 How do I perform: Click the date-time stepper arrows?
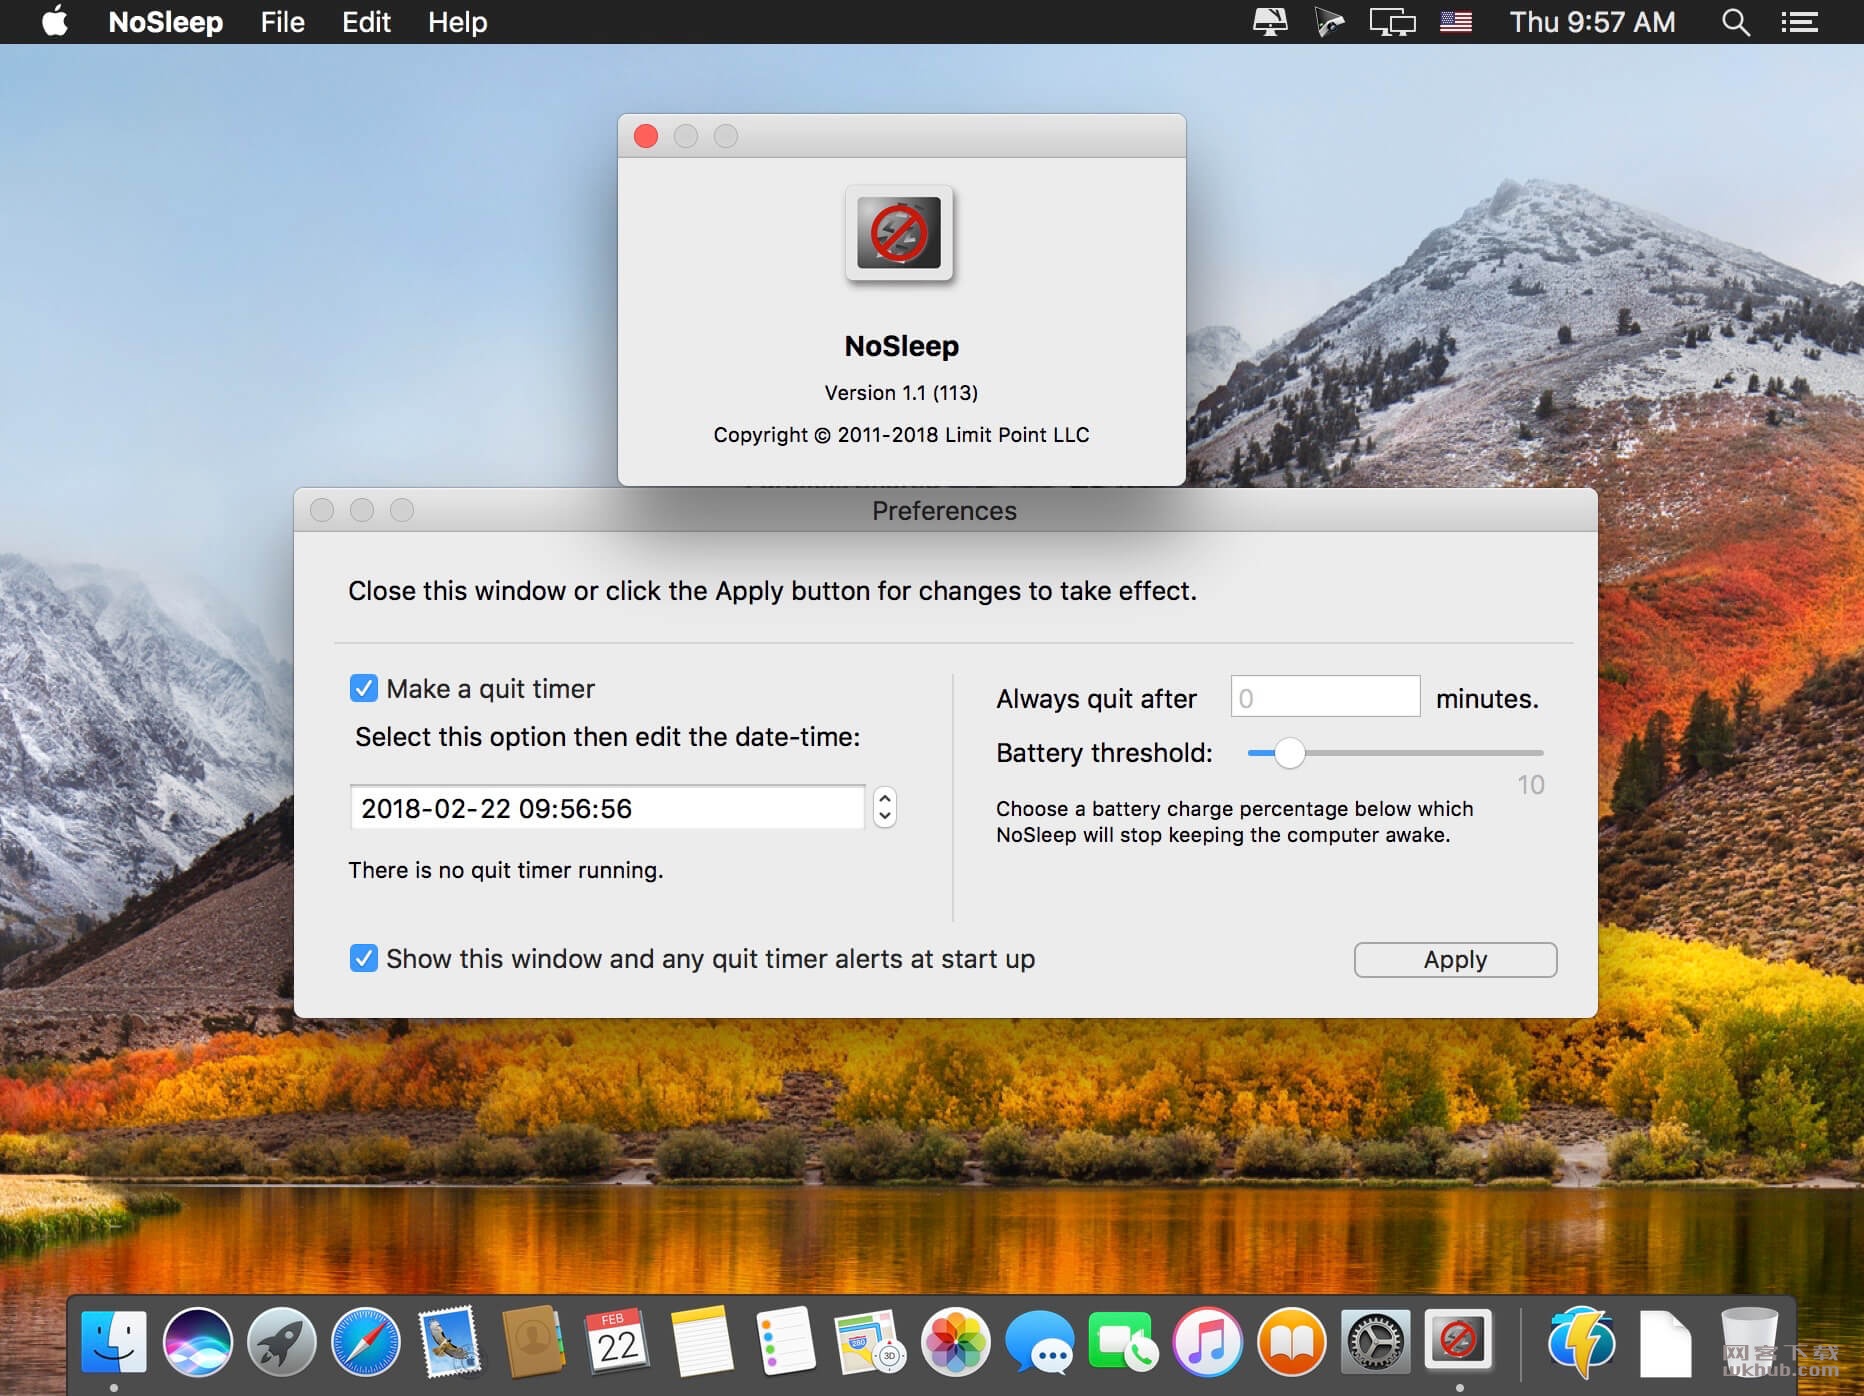(x=884, y=807)
